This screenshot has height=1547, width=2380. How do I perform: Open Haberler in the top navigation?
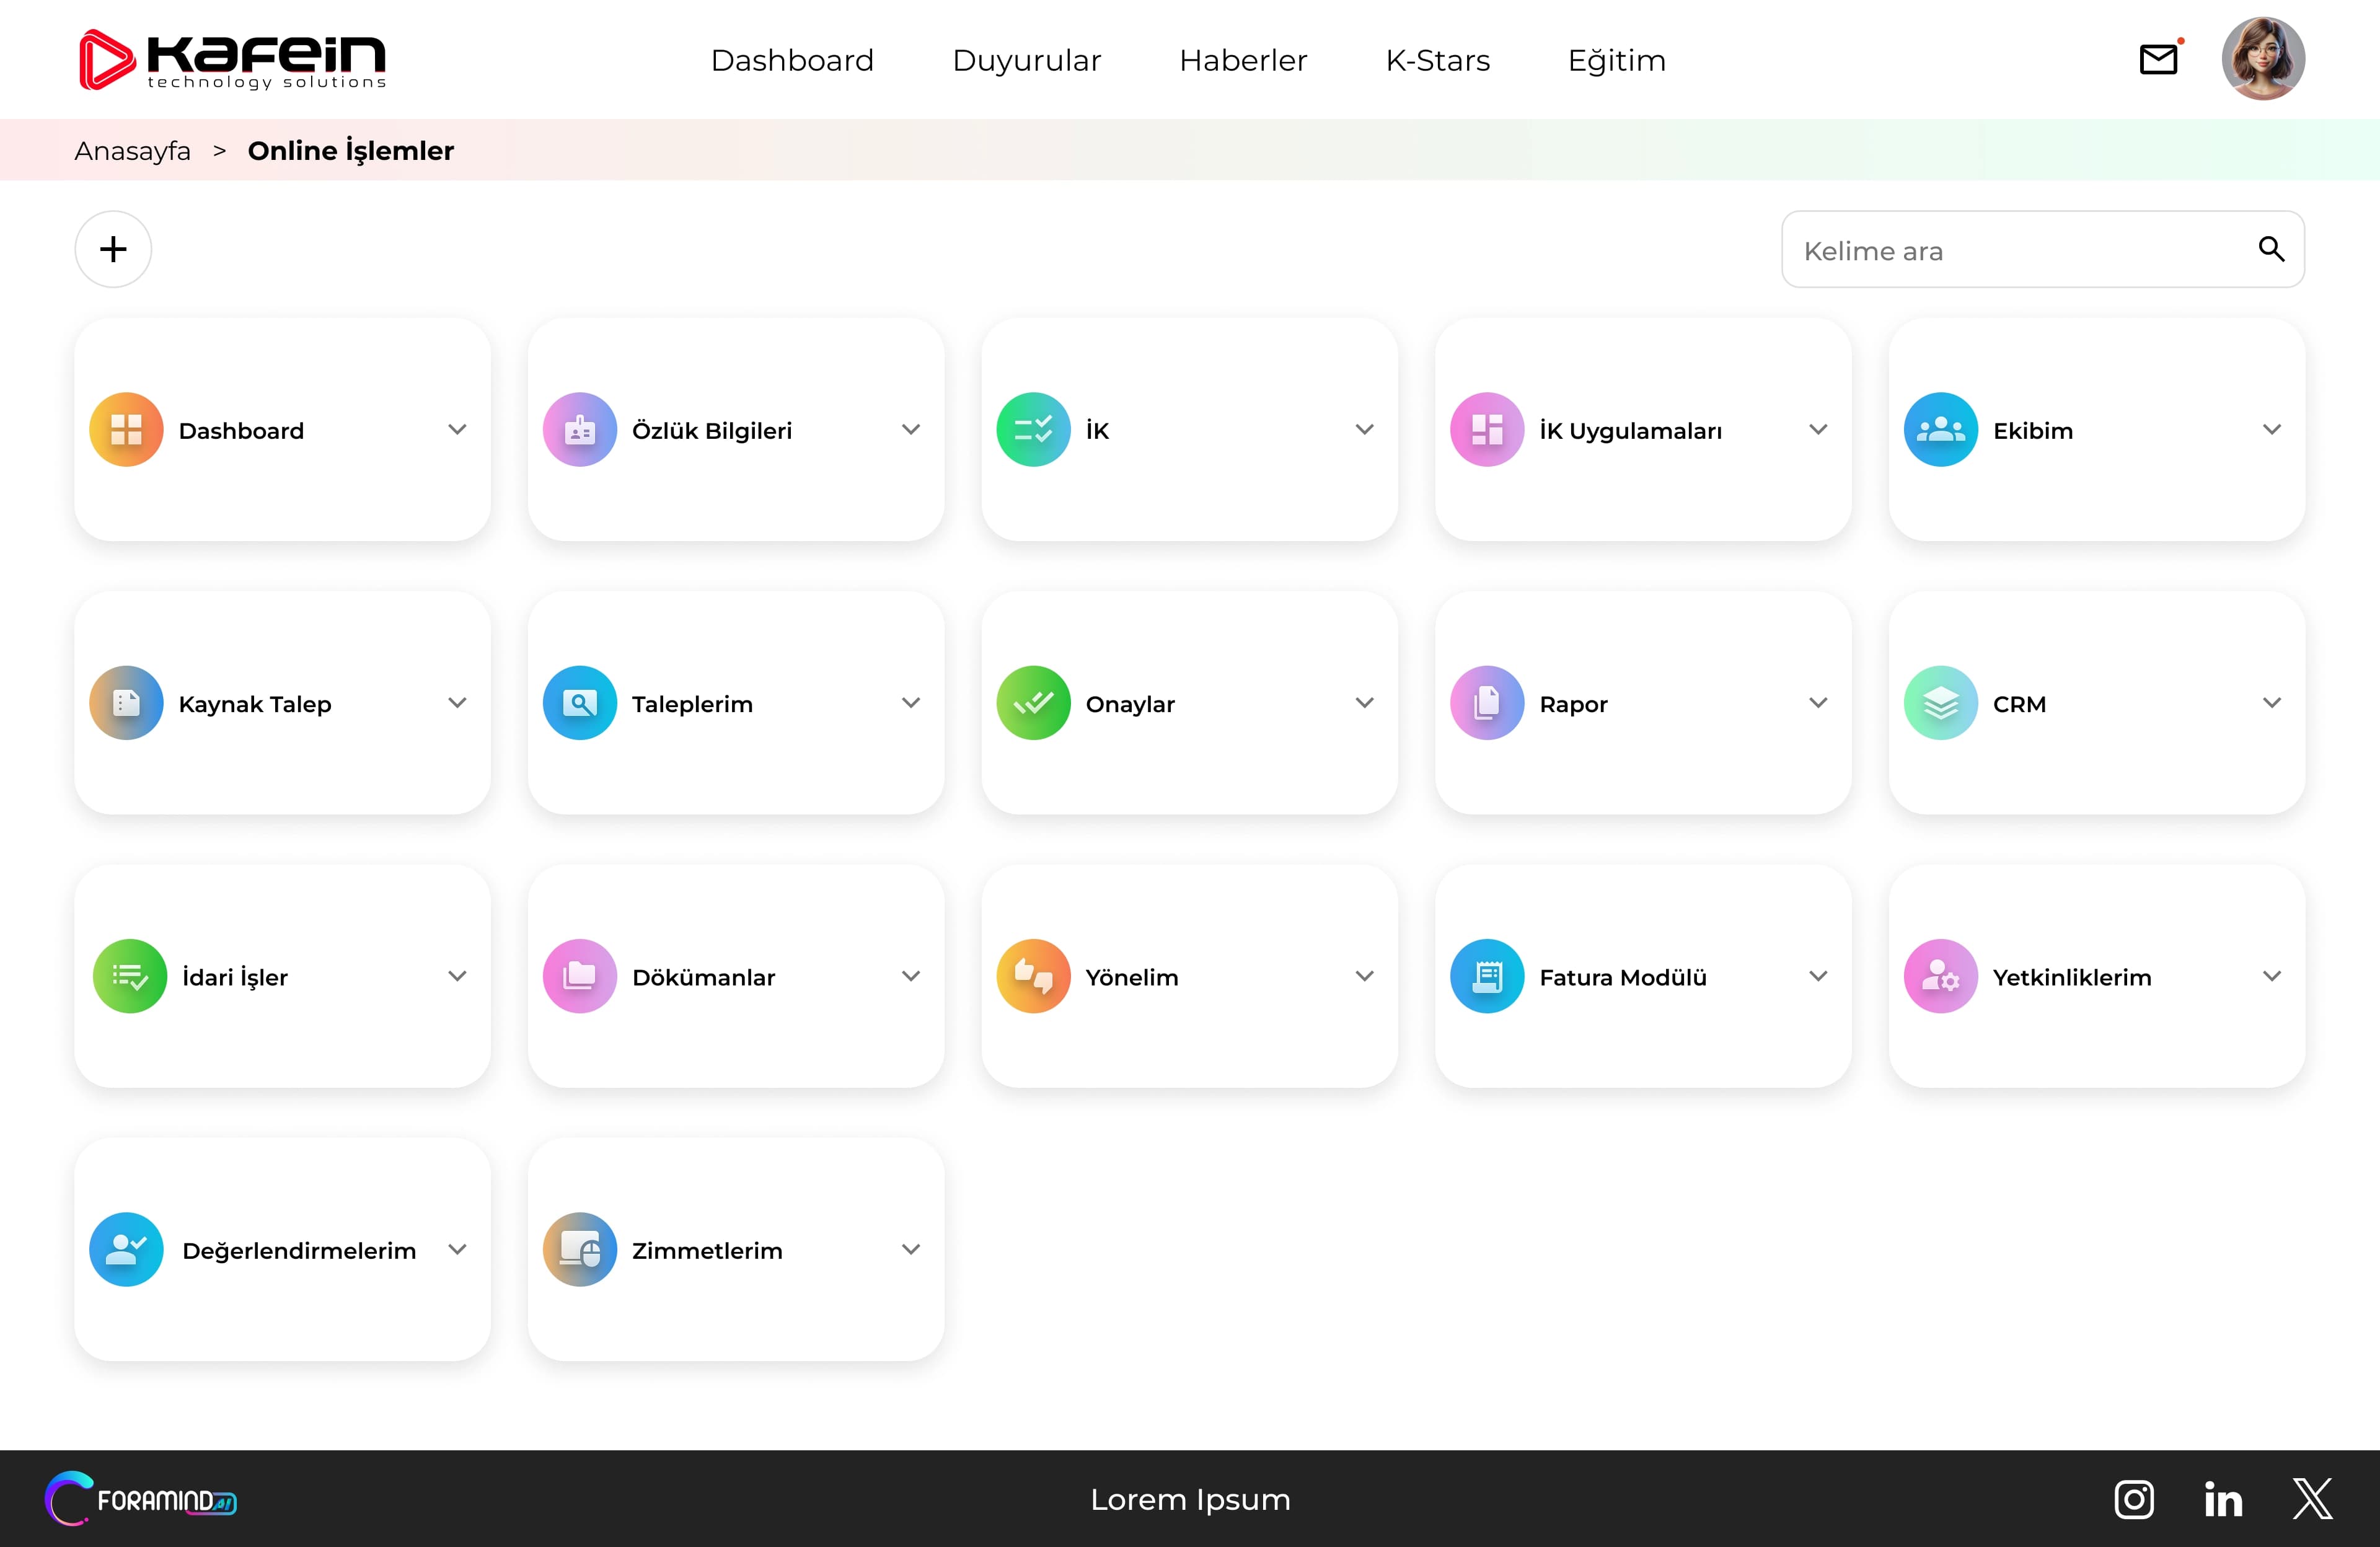tap(1243, 61)
